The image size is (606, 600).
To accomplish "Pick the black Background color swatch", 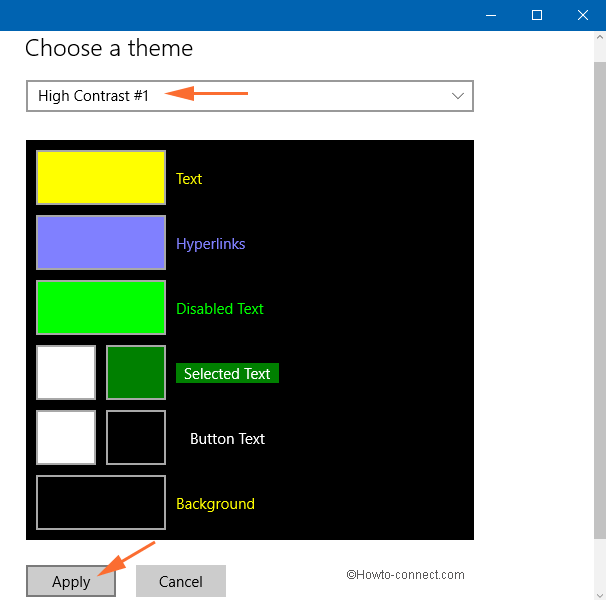I will (x=101, y=502).
